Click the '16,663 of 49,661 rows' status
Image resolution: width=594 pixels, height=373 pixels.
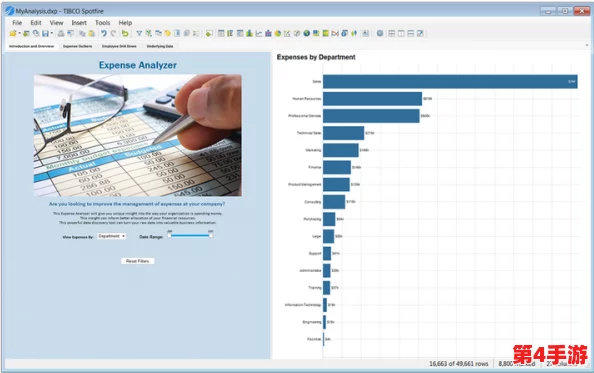[458, 364]
